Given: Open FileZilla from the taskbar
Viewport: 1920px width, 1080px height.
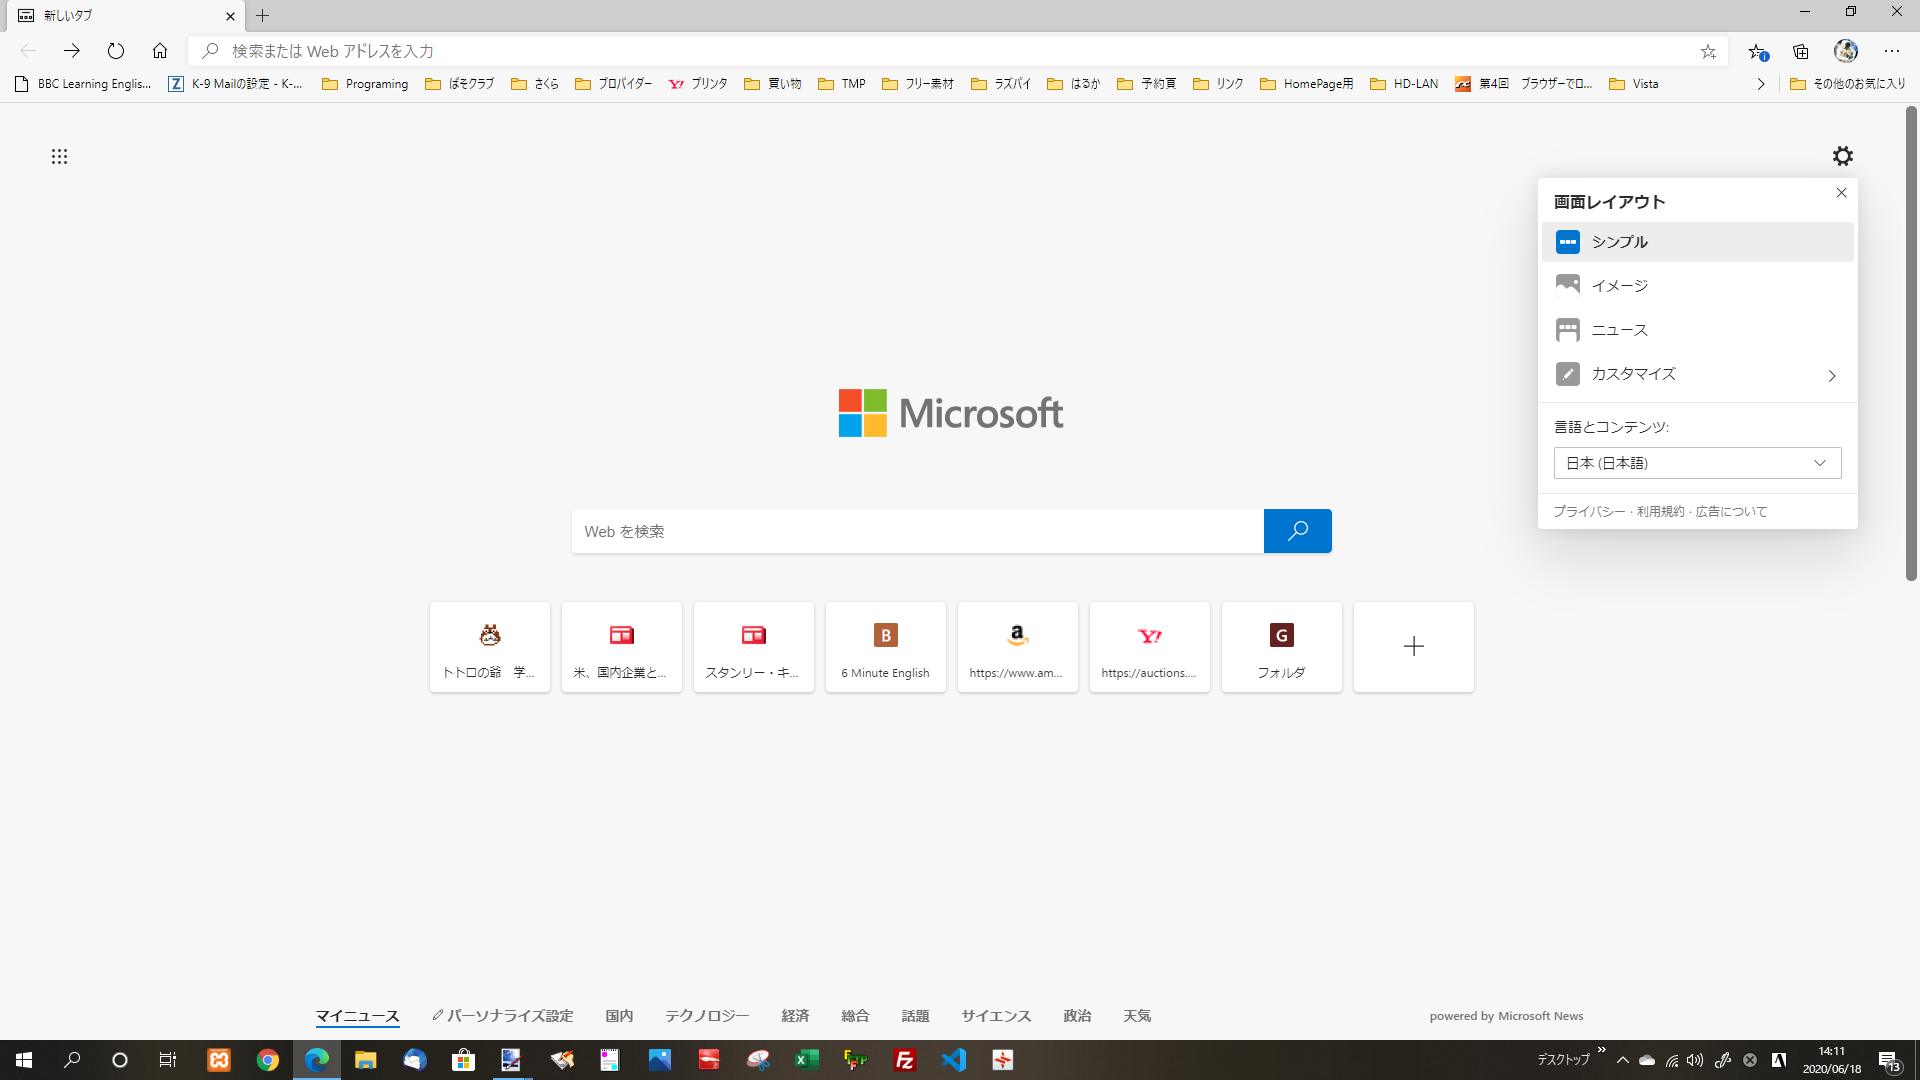Looking at the screenshot, I should 905,1060.
